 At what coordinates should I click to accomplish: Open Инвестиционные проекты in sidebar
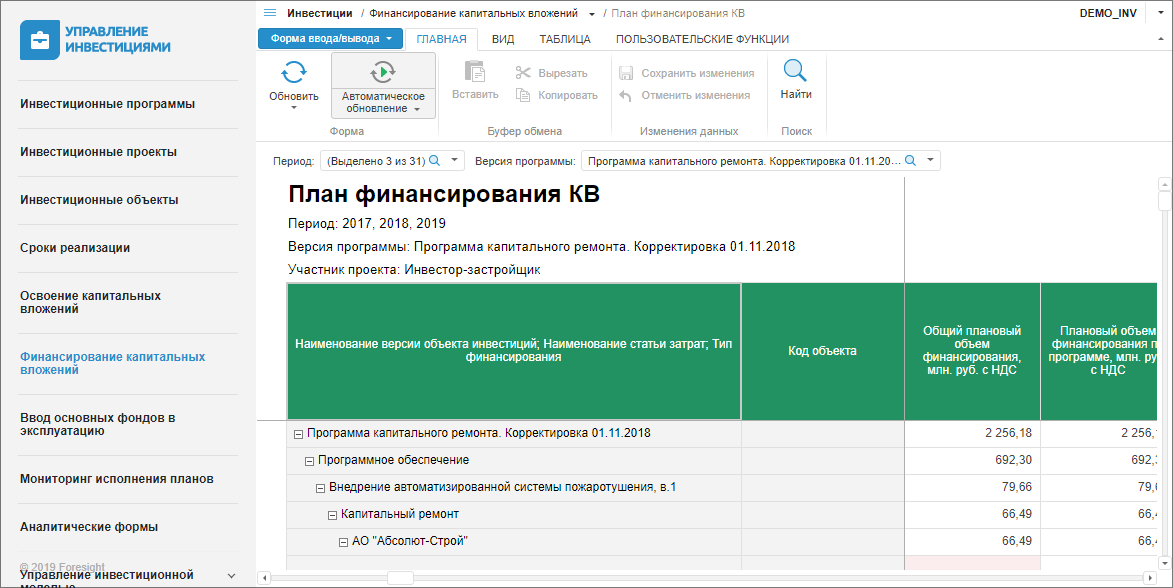tap(99, 152)
